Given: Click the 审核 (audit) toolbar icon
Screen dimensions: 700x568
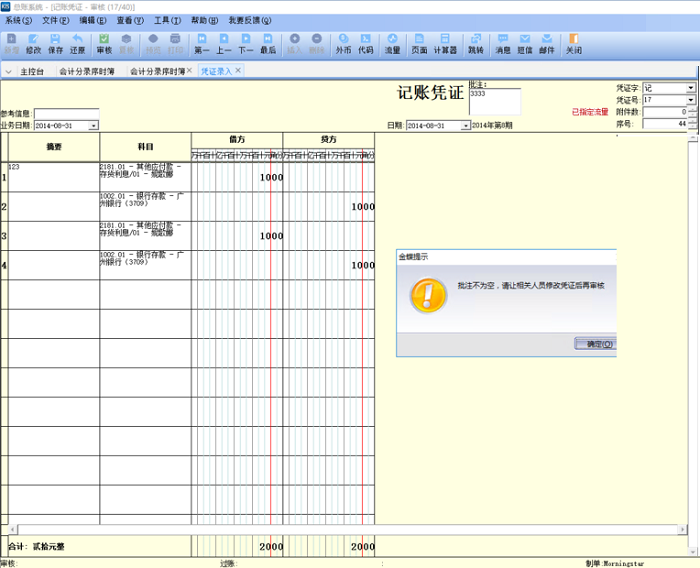Looking at the screenshot, I should click(104, 42).
